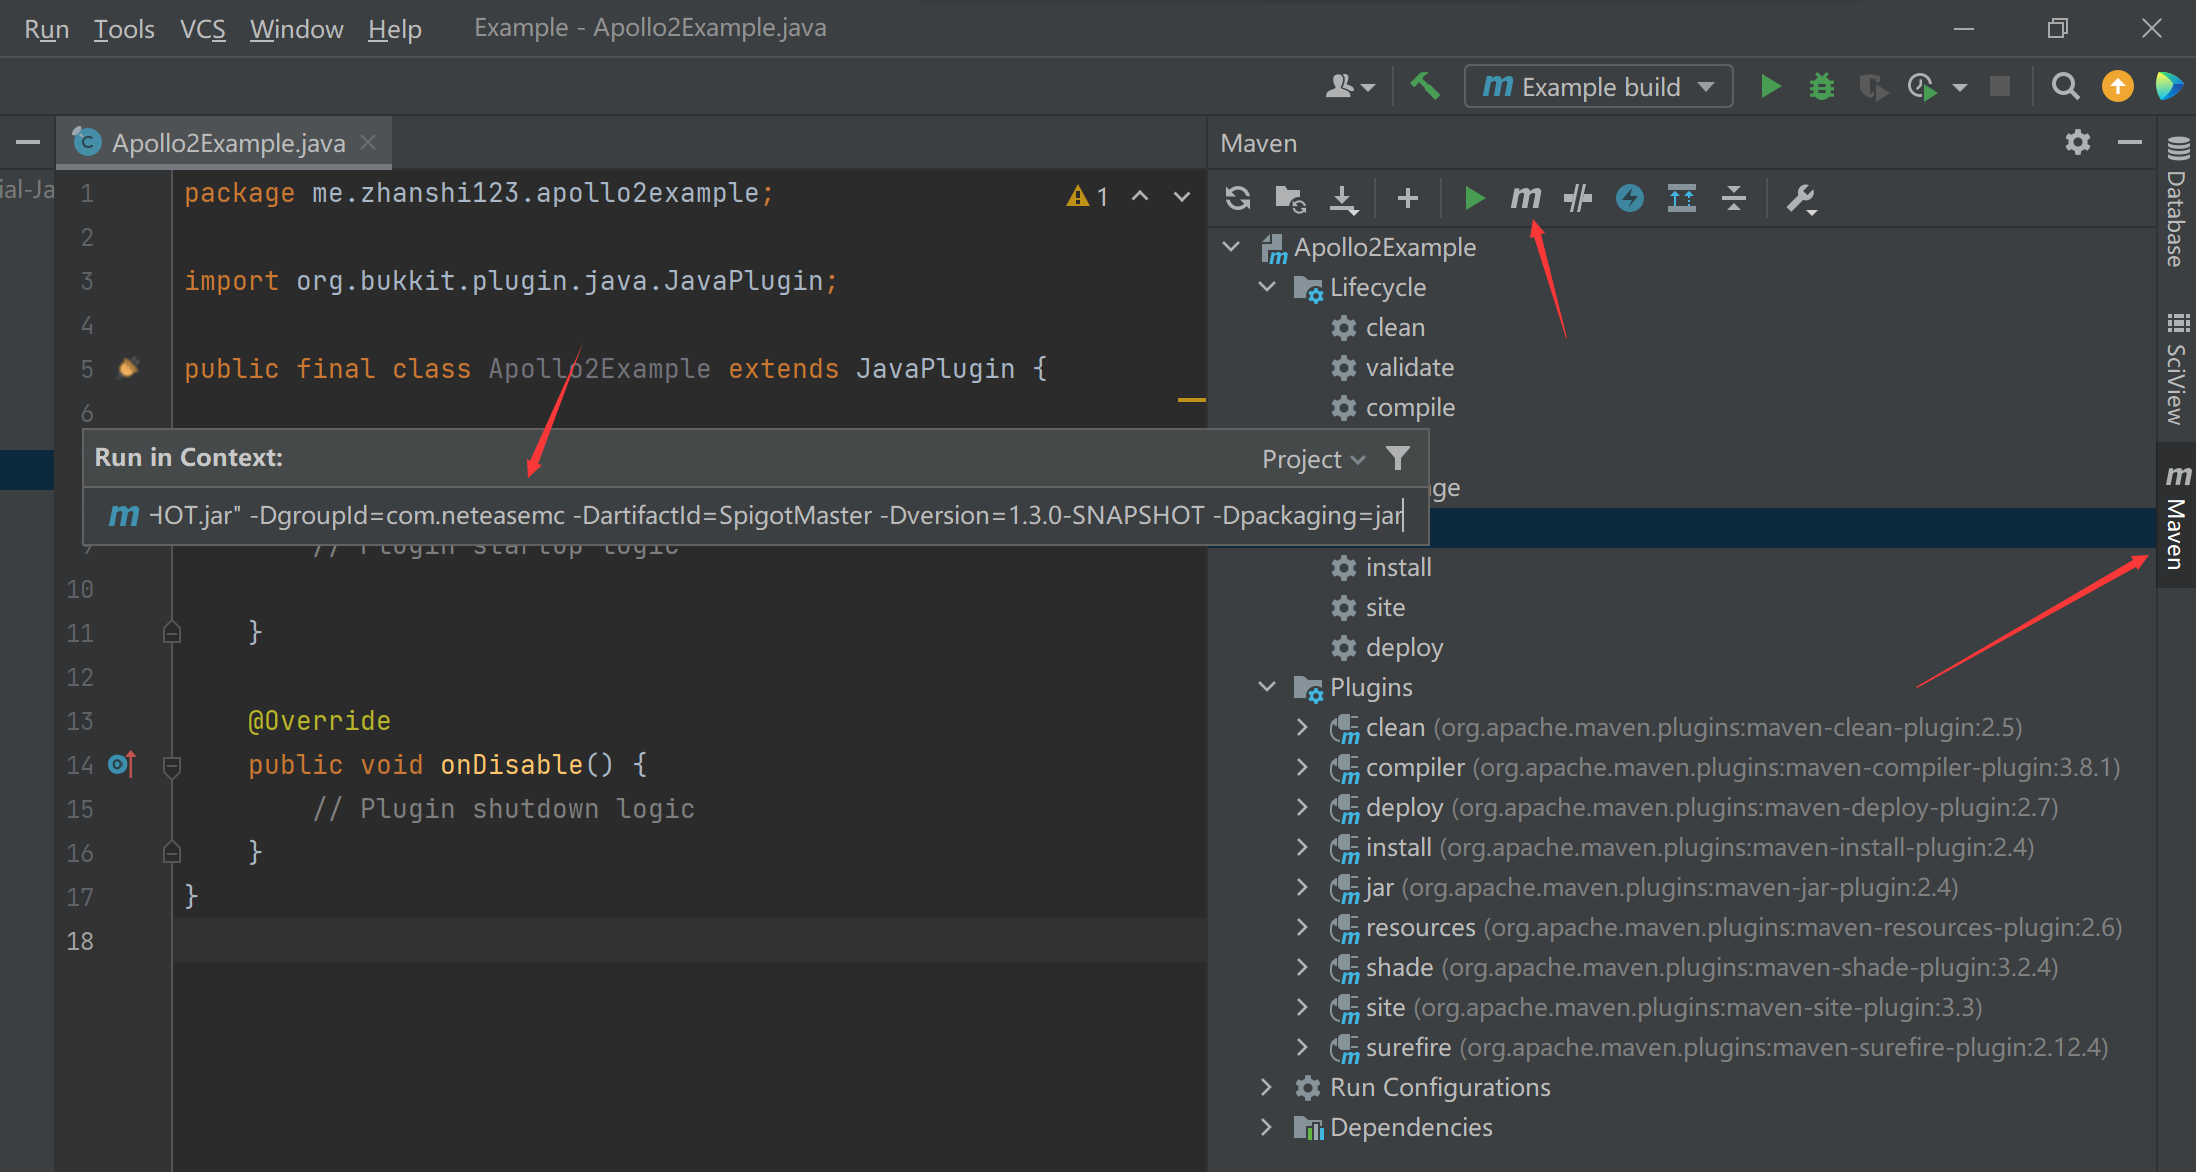The image size is (2196, 1172).
Task: Reload all Maven projects
Action: pos(1238,198)
